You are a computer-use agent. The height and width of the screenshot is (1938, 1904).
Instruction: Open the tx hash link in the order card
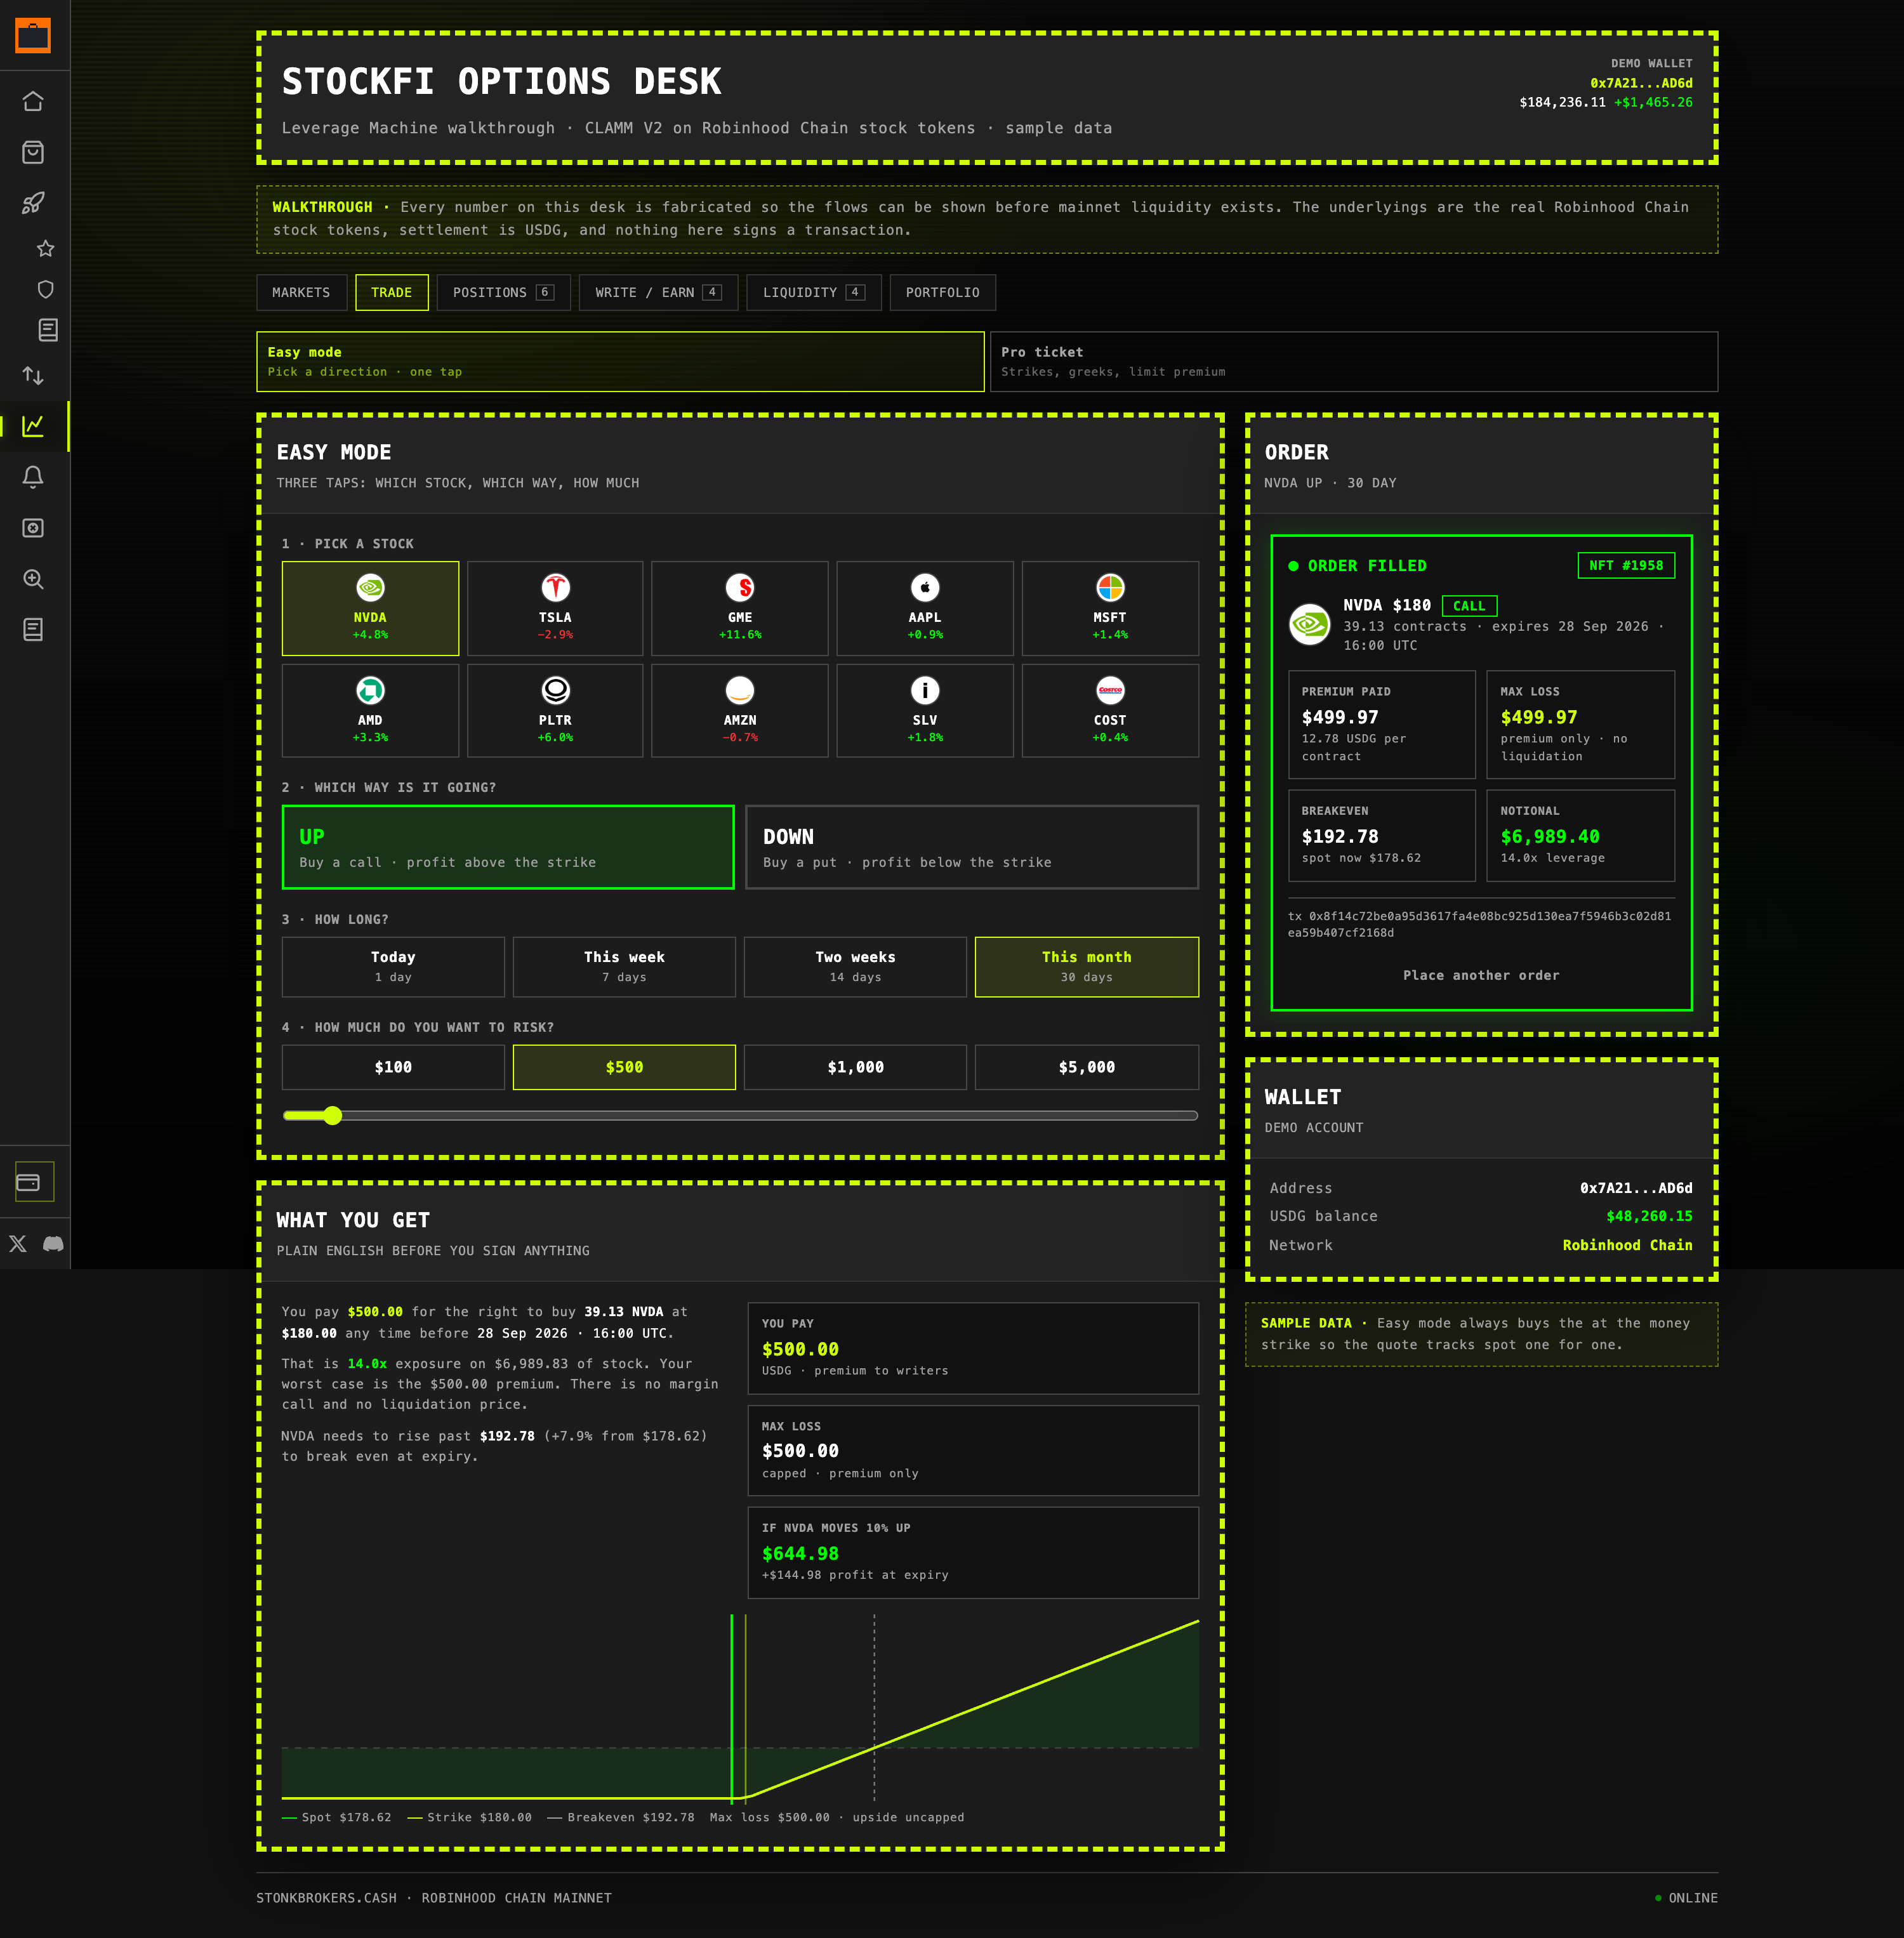pyautogui.click(x=1479, y=924)
